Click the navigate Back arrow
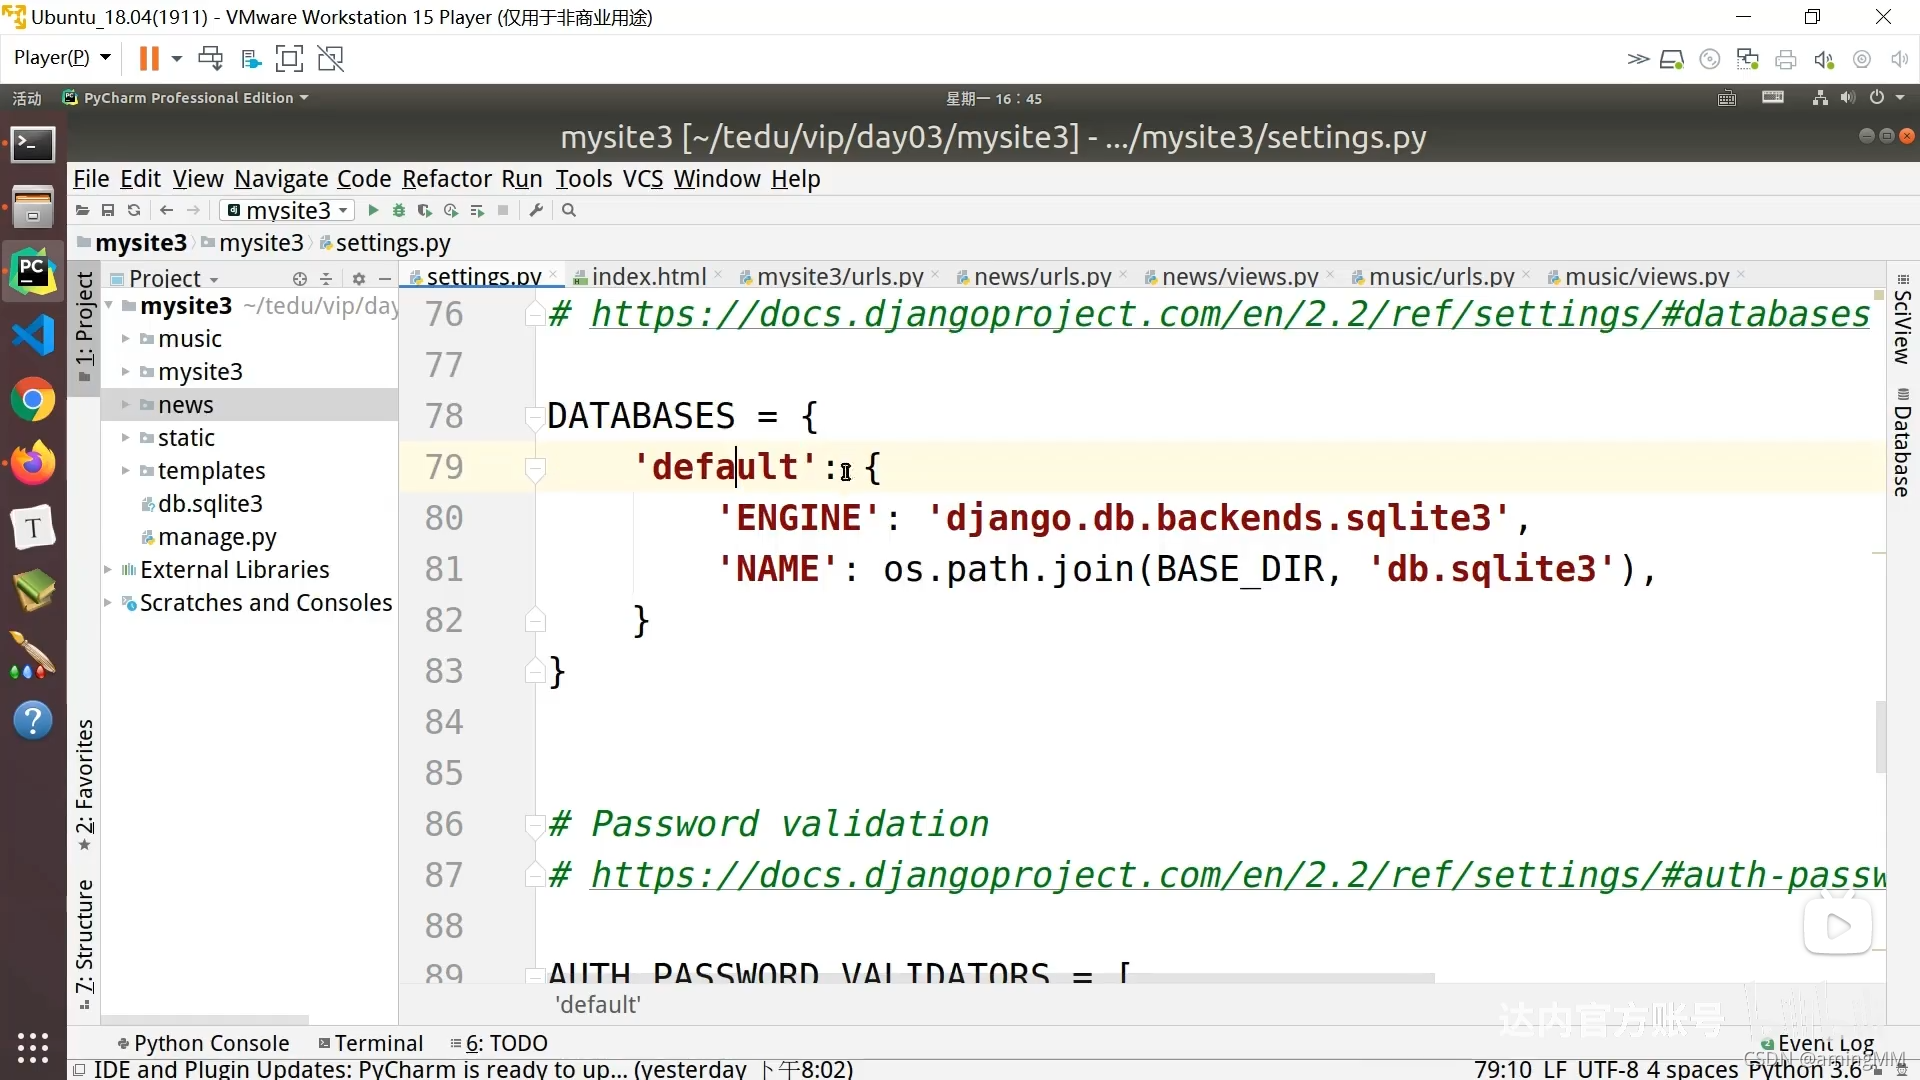The image size is (1920, 1080). (167, 211)
